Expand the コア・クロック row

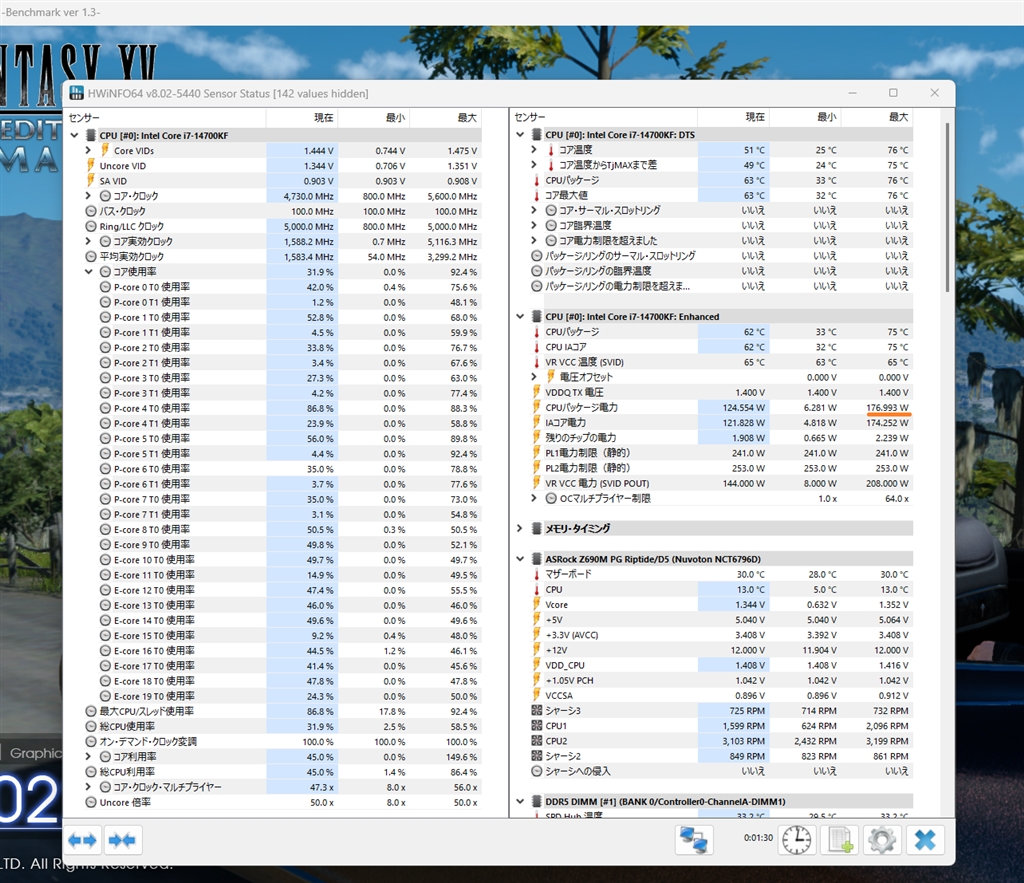tap(88, 196)
